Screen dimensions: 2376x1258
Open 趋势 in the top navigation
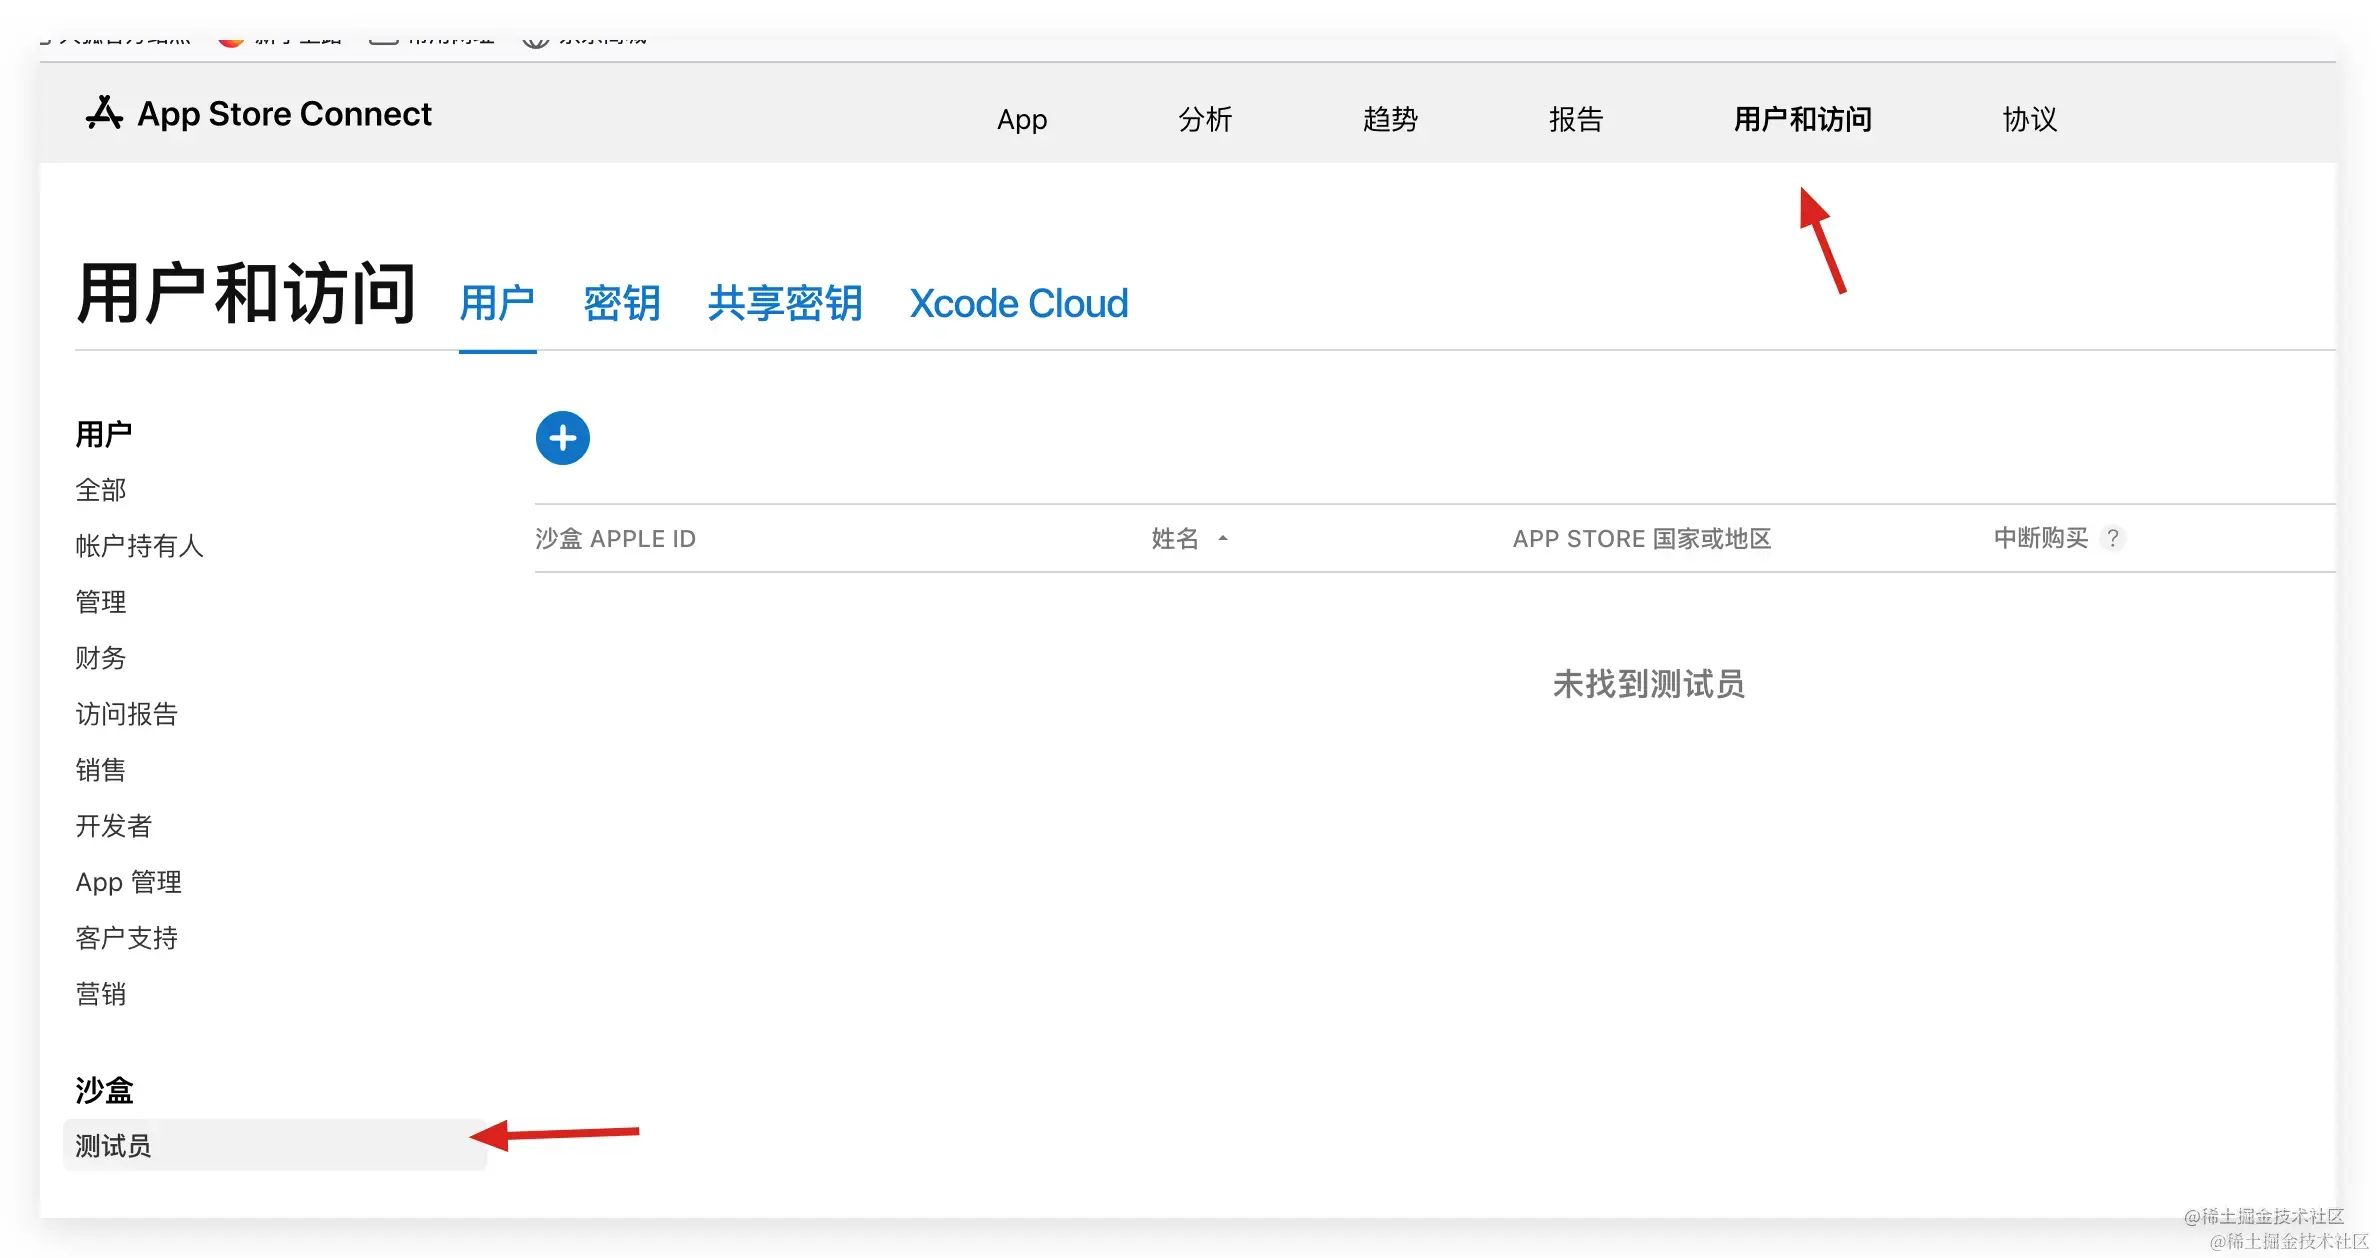tap(1390, 120)
